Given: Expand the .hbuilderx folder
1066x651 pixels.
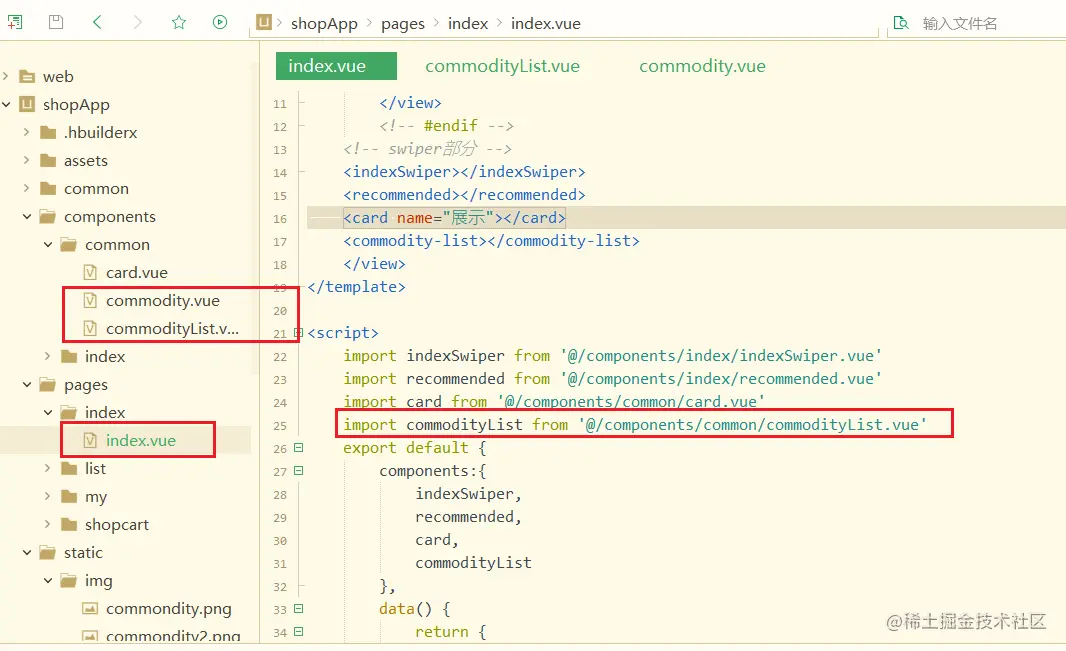Looking at the screenshot, I should (27, 132).
